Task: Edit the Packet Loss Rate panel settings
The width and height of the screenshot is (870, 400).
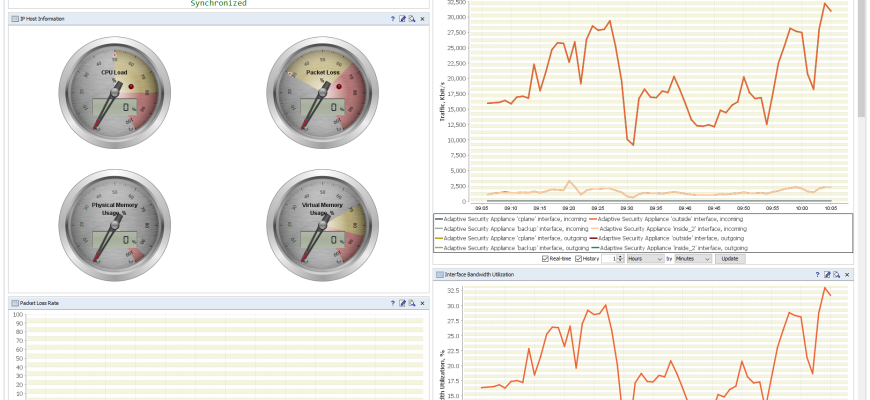Action: 402,303
